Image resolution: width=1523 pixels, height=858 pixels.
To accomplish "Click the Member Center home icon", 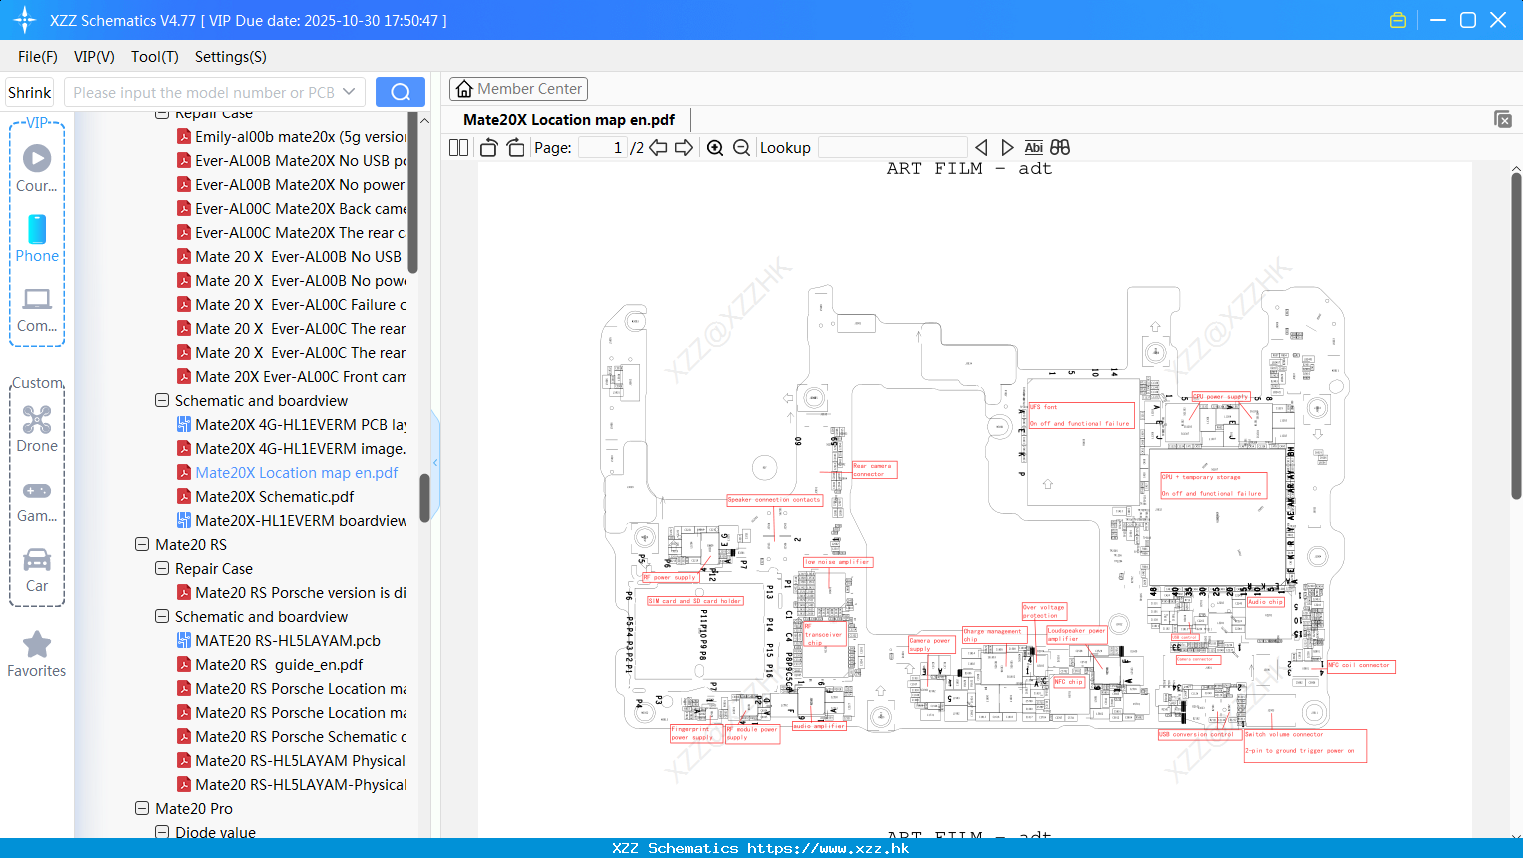I will 464,89.
